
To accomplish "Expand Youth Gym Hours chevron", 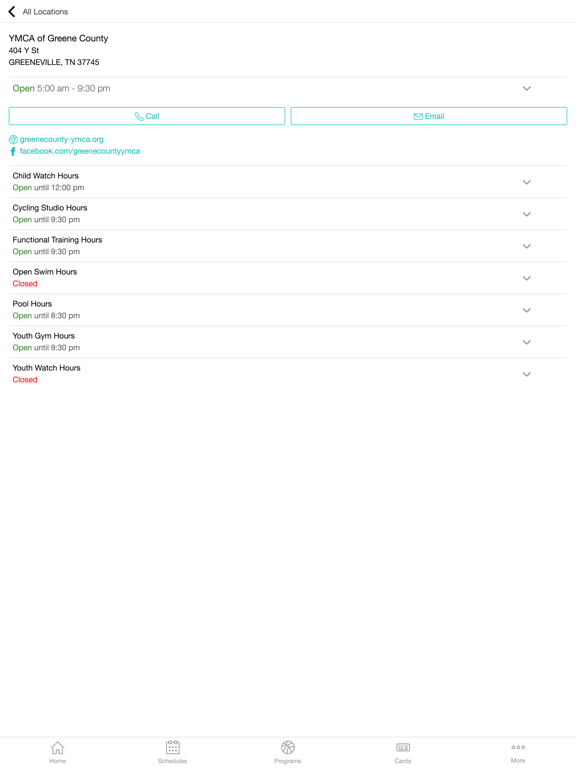I will pyautogui.click(x=527, y=342).
